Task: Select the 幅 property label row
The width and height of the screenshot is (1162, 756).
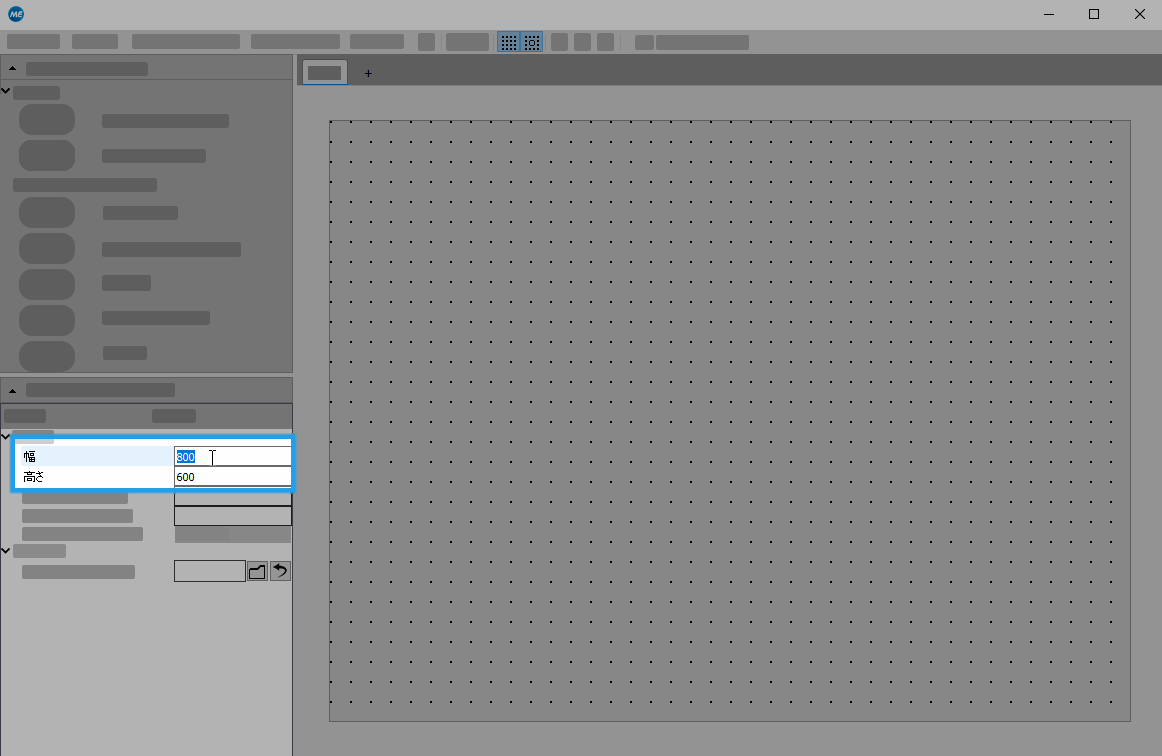Action: [x=95, y=456]
